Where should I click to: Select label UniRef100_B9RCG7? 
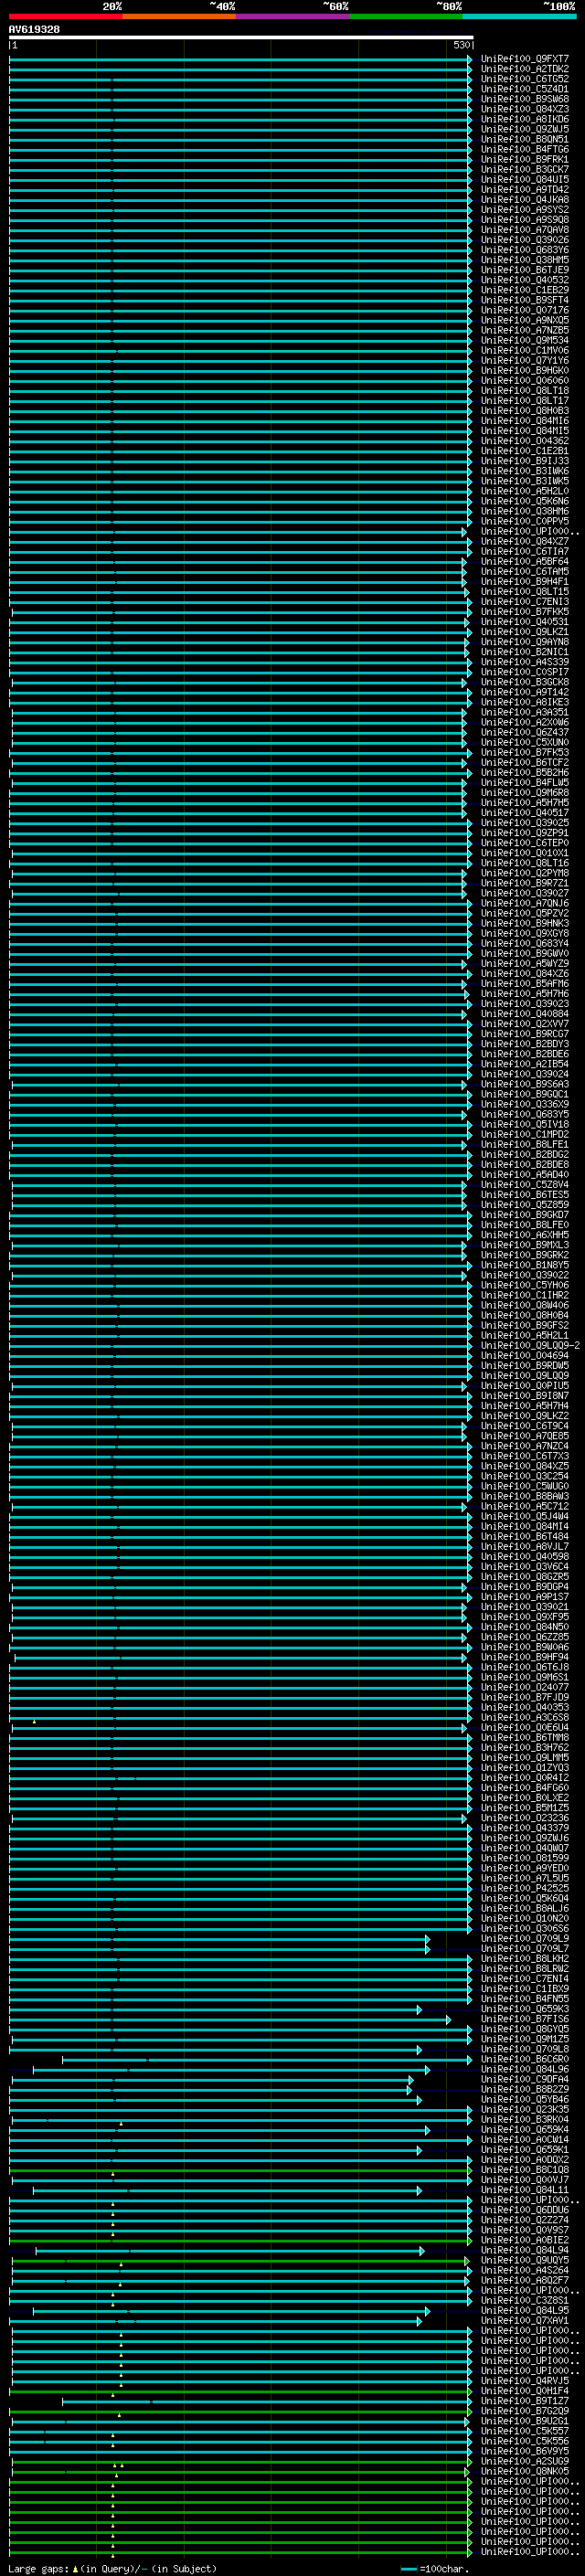click(x=525, y=1034)
